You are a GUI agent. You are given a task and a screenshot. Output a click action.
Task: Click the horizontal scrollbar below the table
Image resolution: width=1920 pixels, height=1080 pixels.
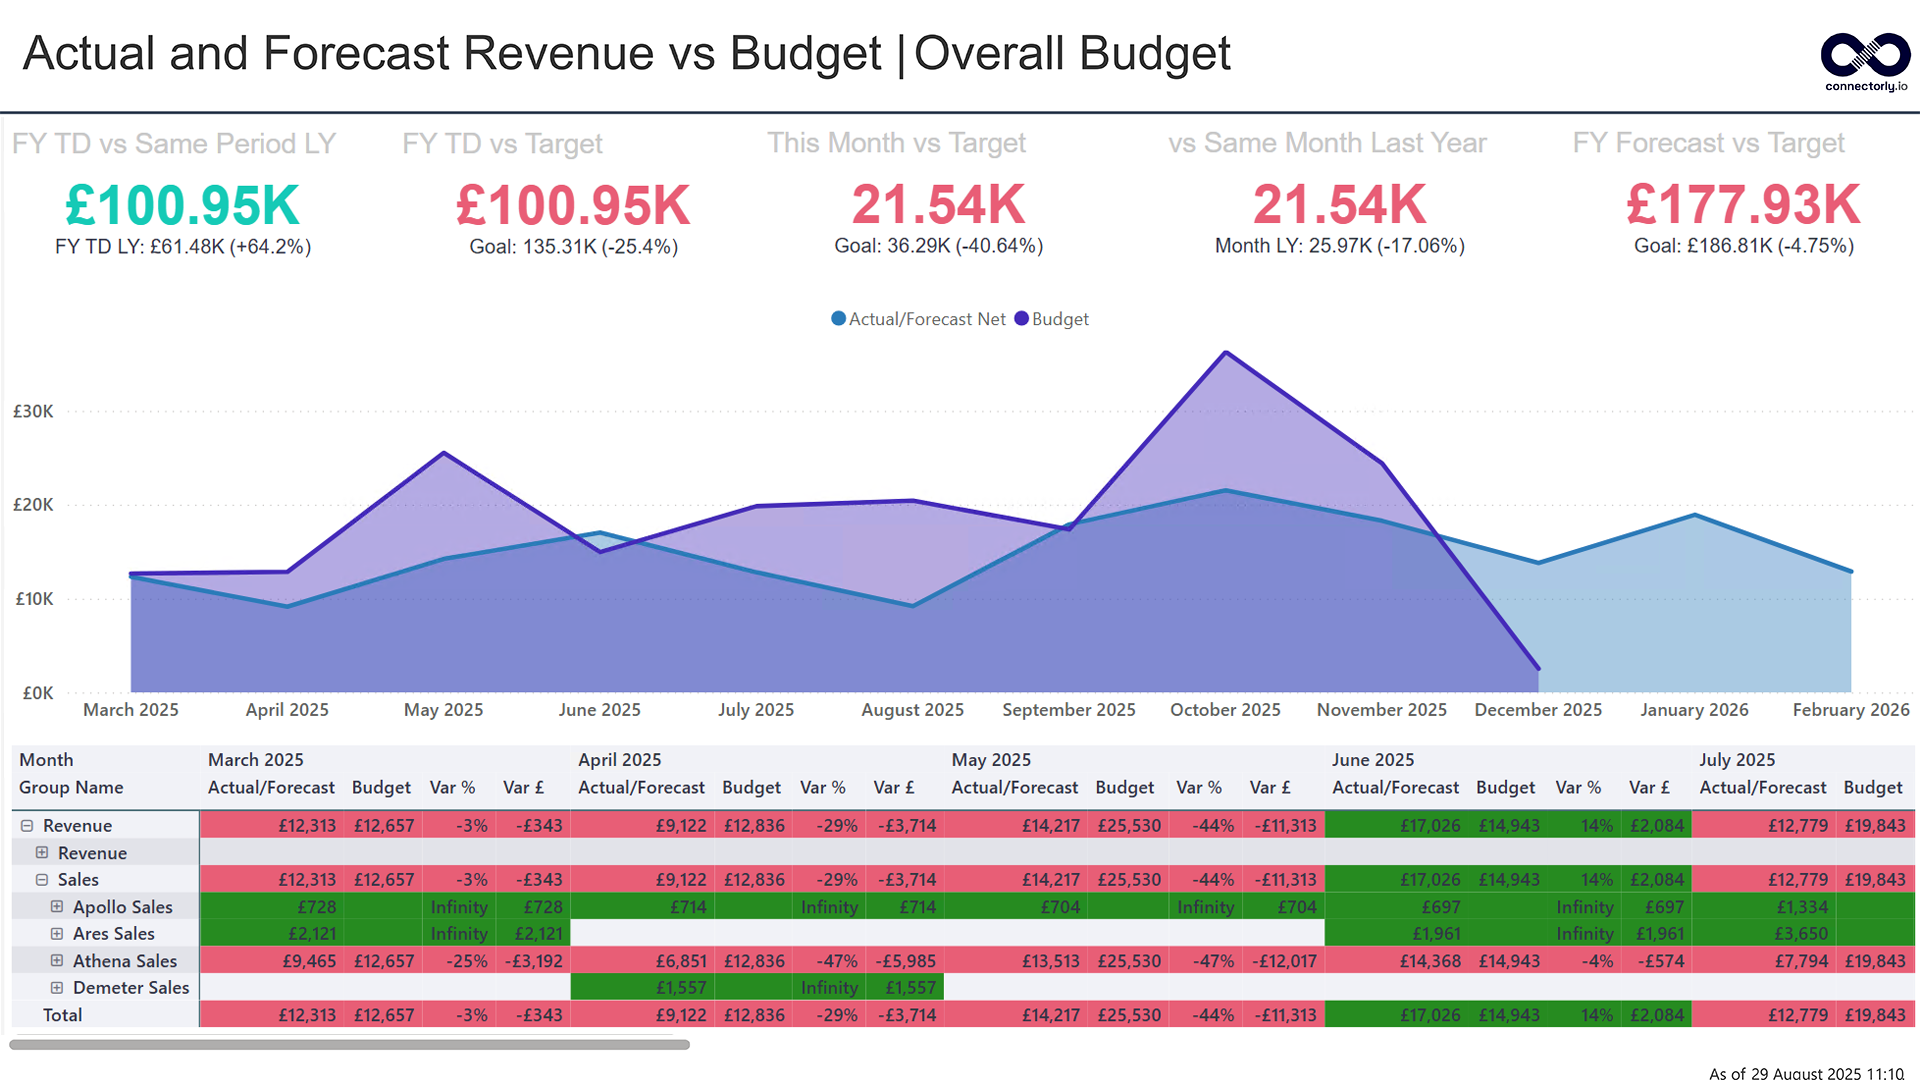350,1044
